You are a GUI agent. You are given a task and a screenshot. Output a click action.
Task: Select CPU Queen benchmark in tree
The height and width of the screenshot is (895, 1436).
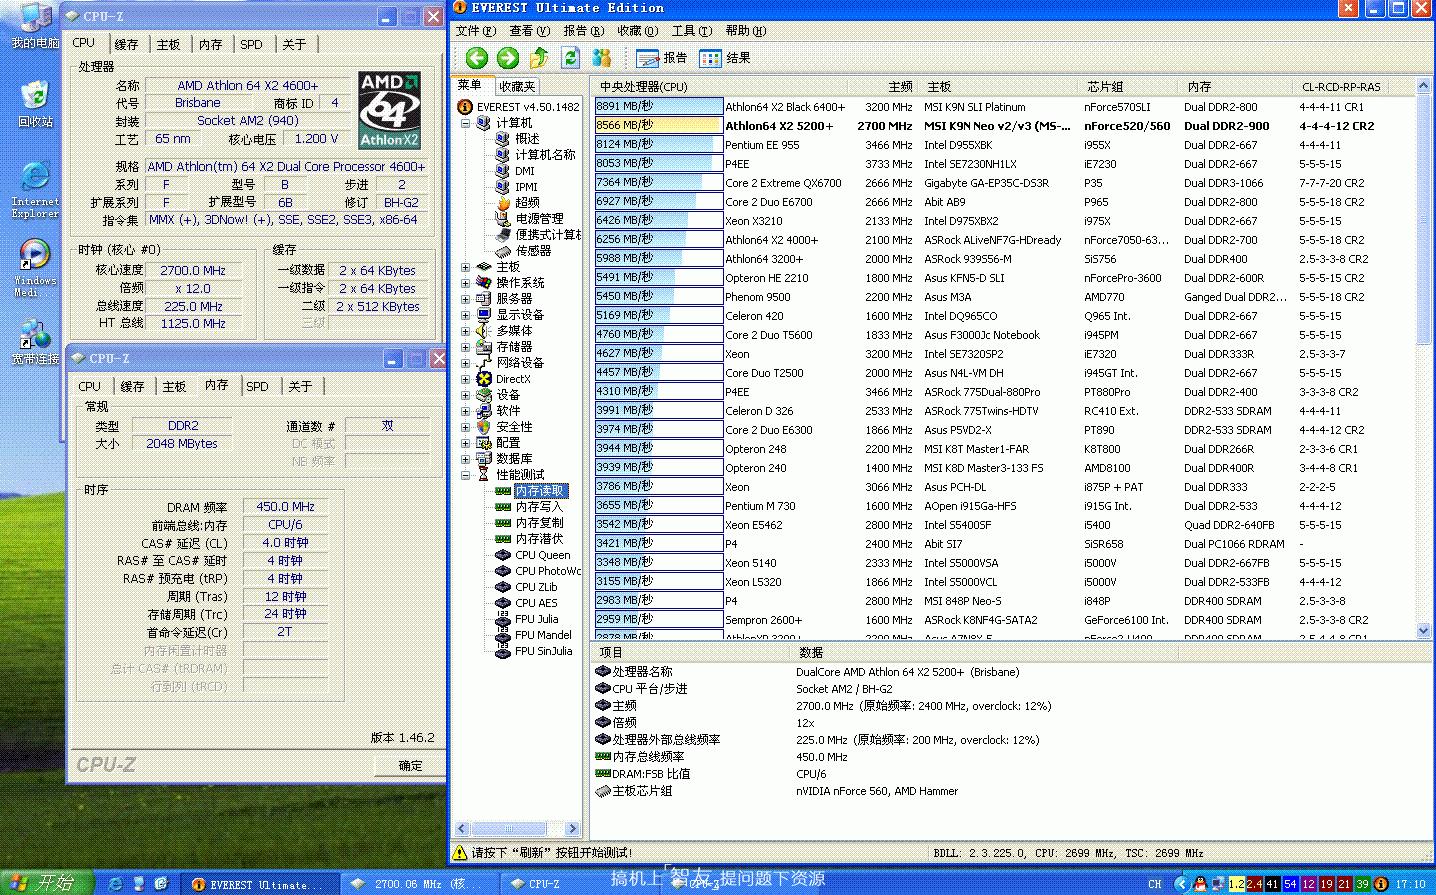[542, 555]
